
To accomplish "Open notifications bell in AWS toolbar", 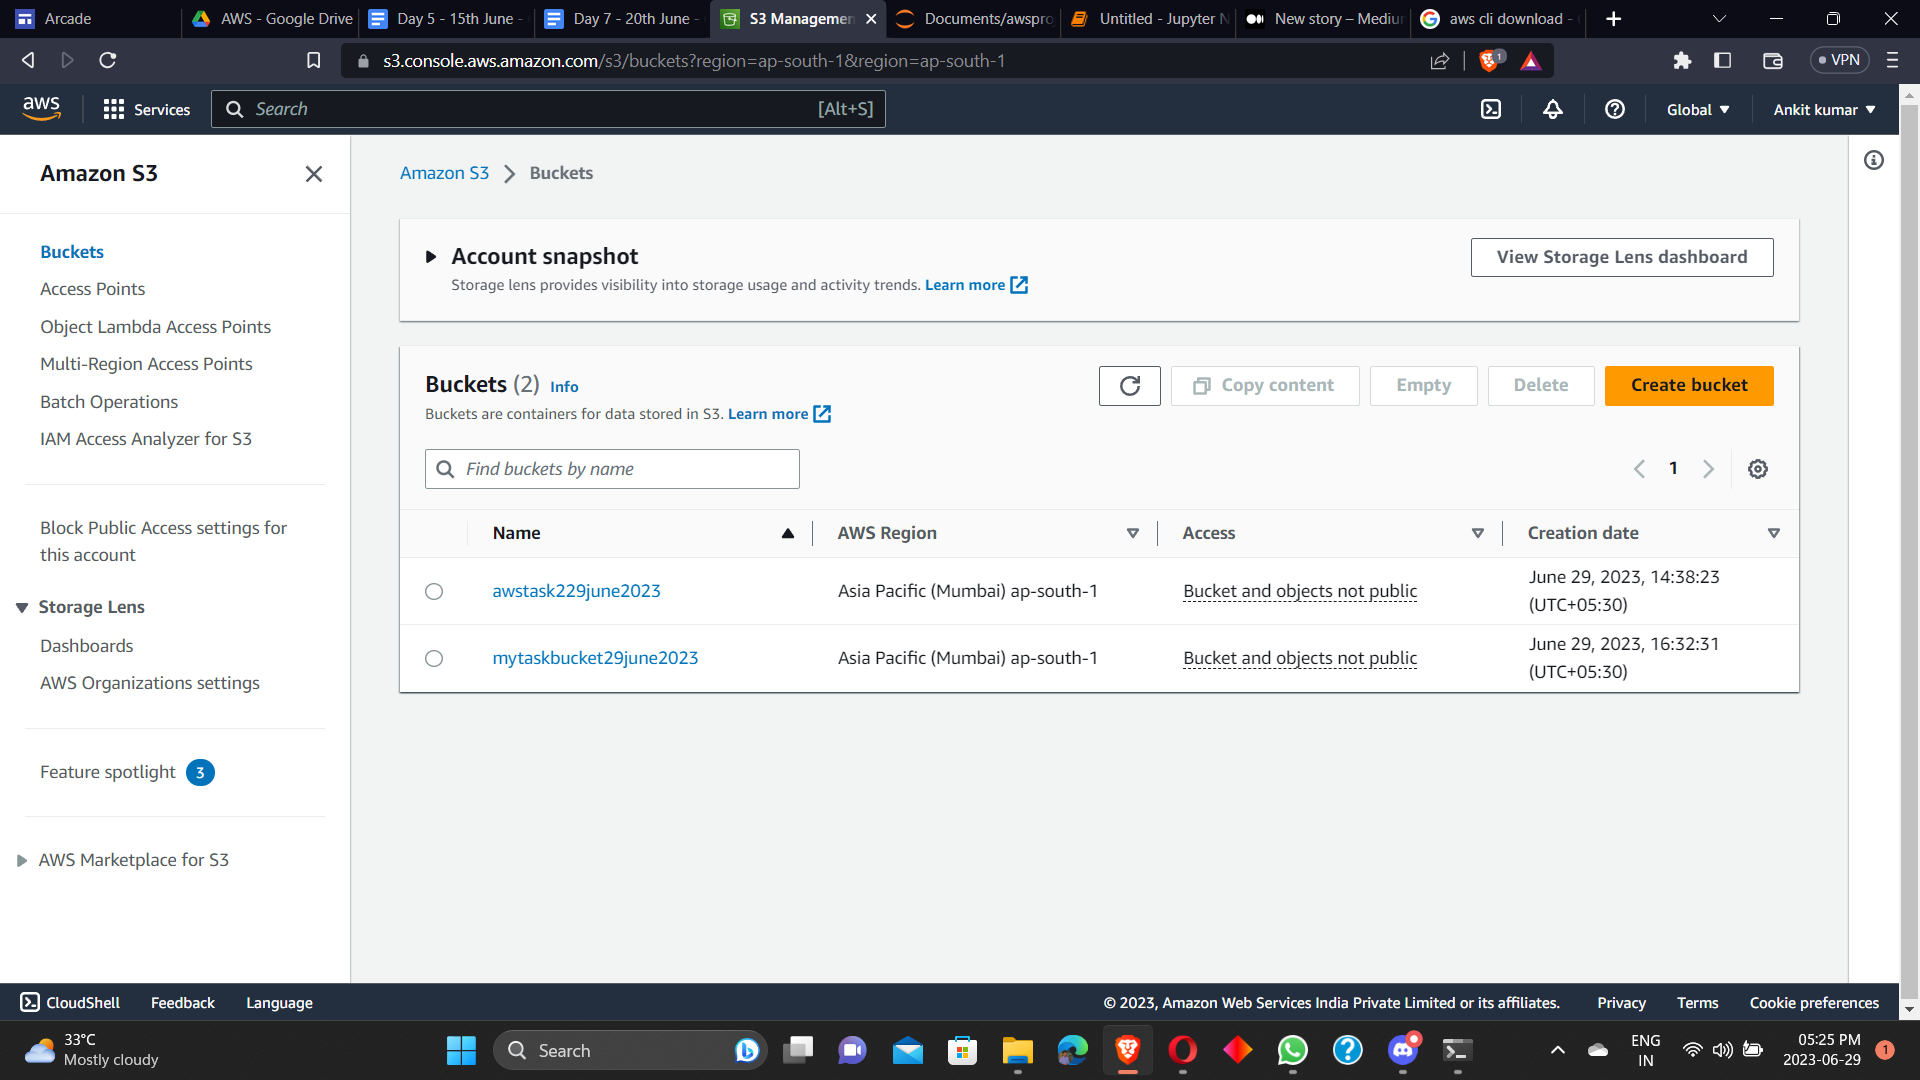I will pos(1552,109).
